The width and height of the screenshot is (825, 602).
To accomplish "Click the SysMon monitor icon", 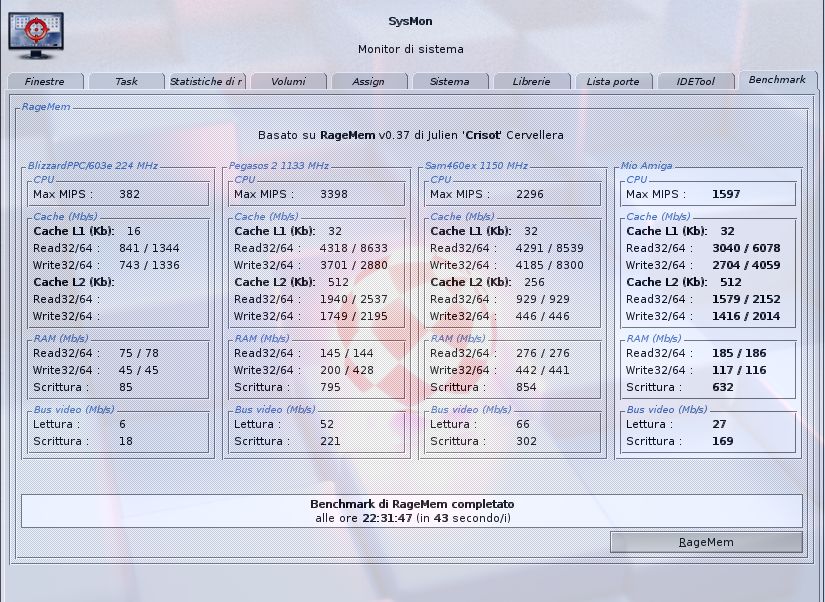I will point(36,34).
